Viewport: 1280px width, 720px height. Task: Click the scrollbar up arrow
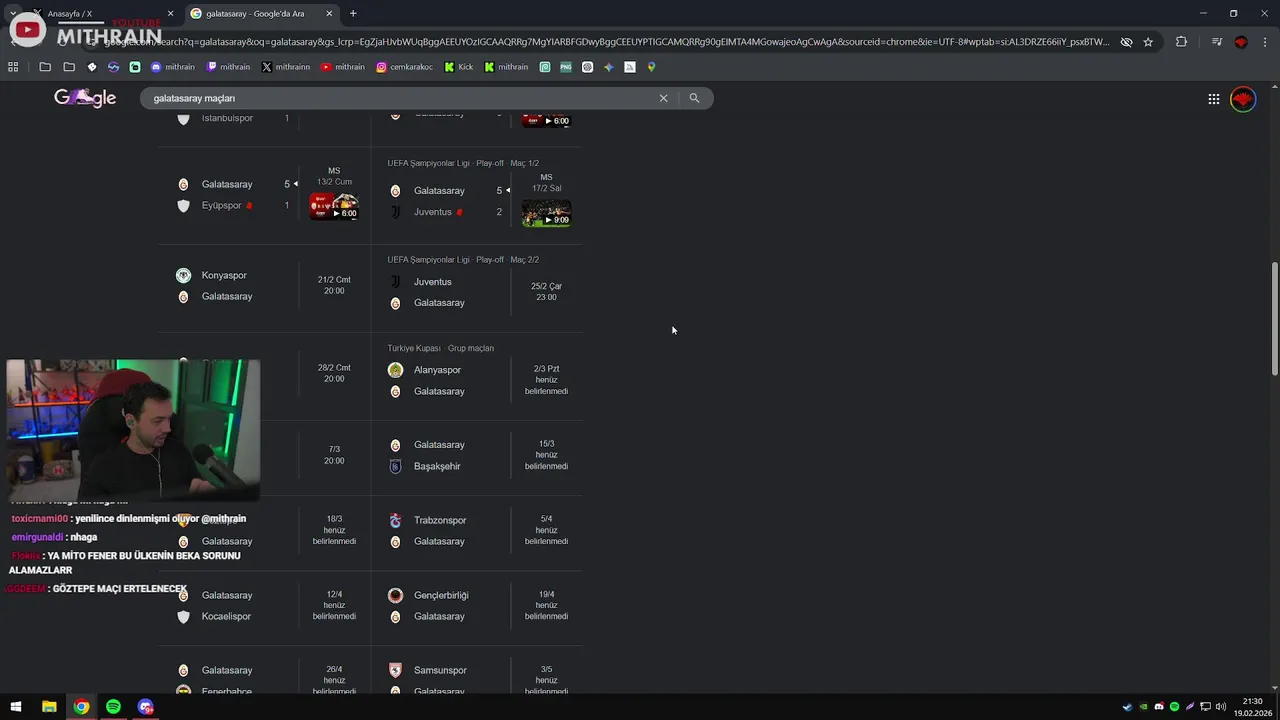coord(1274,86)
